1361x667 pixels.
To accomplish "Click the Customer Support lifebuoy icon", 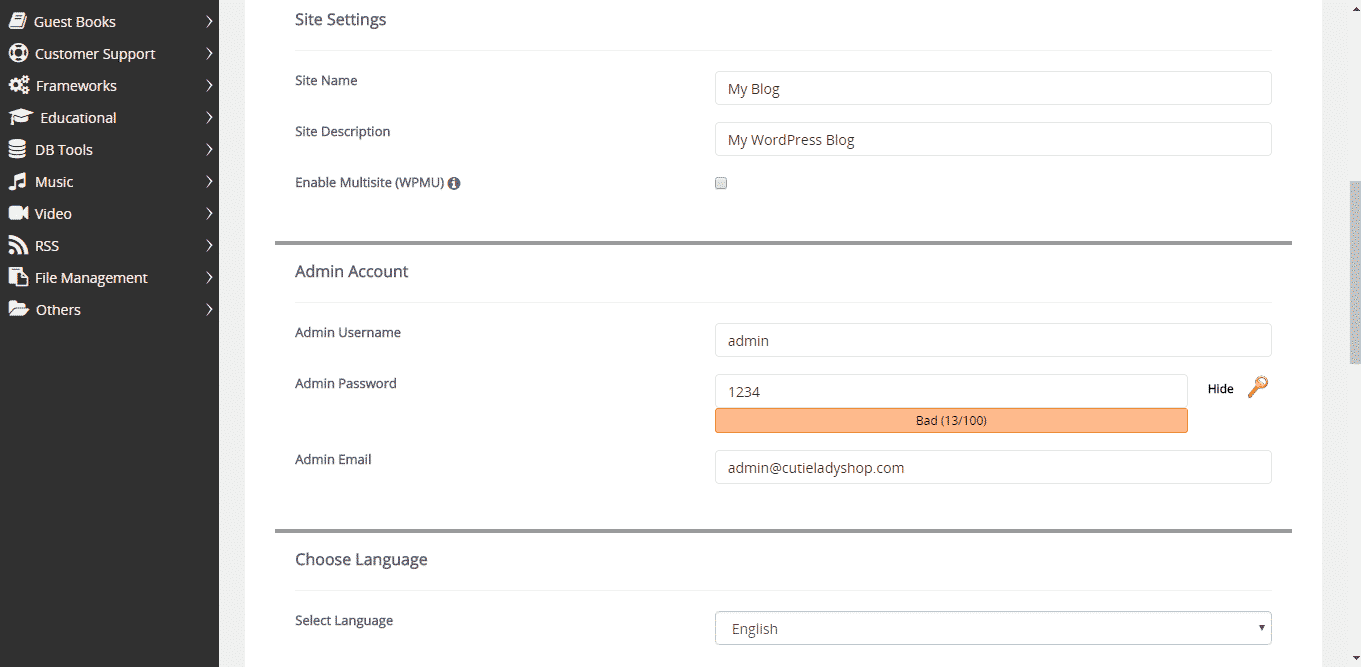I will click(x=17, y=53).
